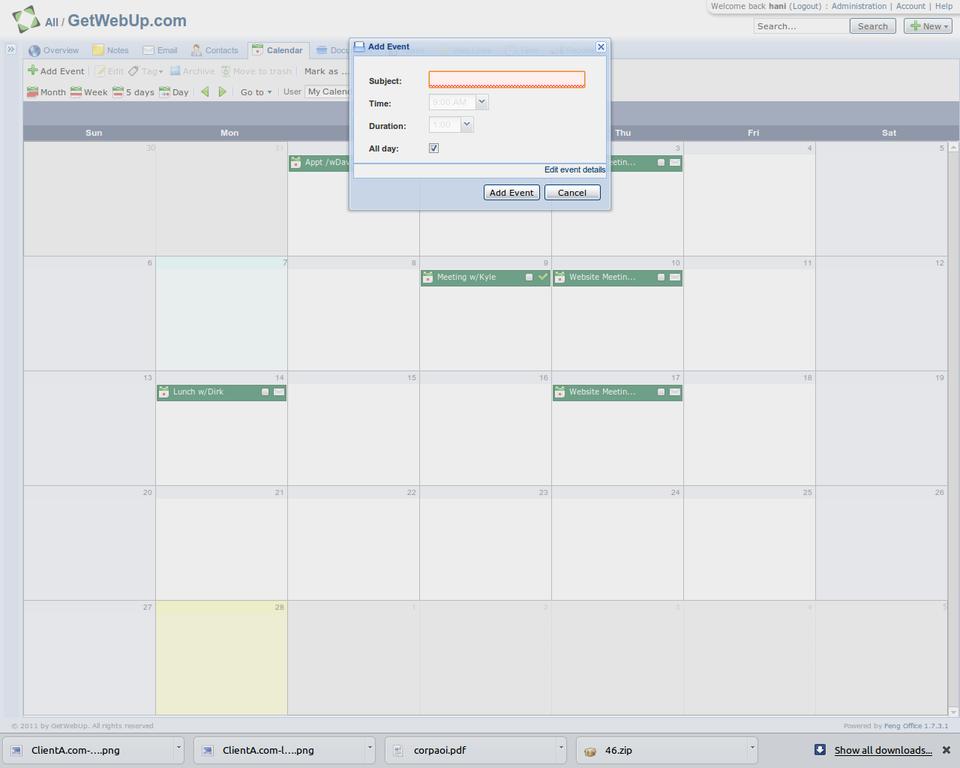960x768 pixels.
Task: Switch calendar to Month view
Action: point(47,92)
